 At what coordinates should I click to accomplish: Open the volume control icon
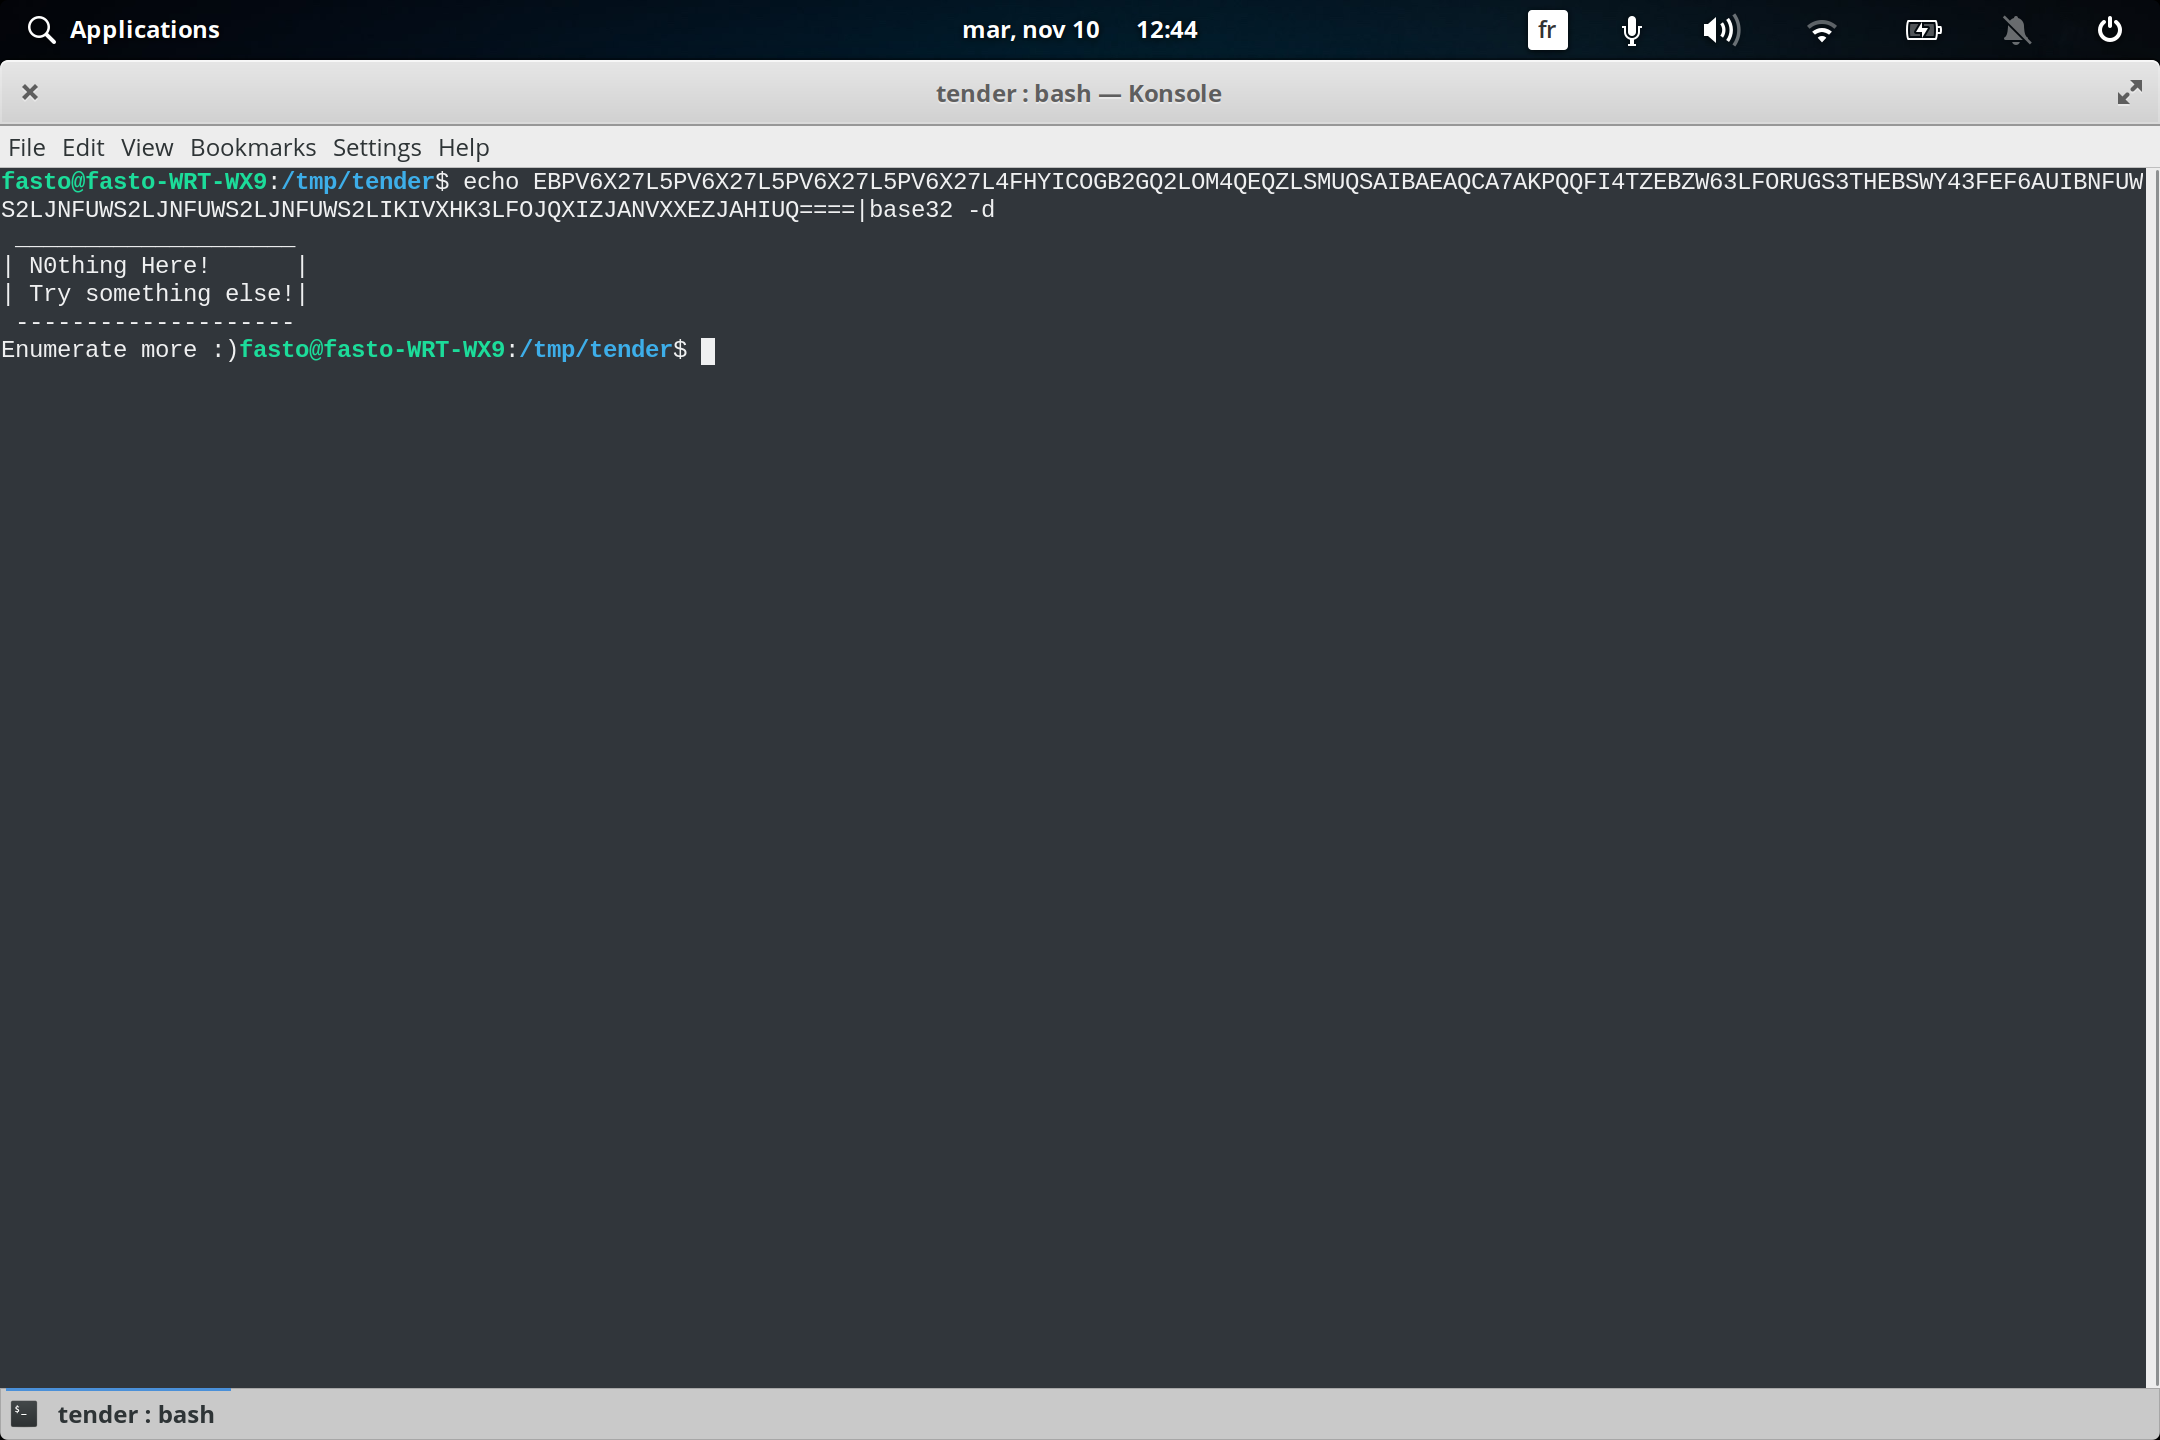pos(1721,30)
